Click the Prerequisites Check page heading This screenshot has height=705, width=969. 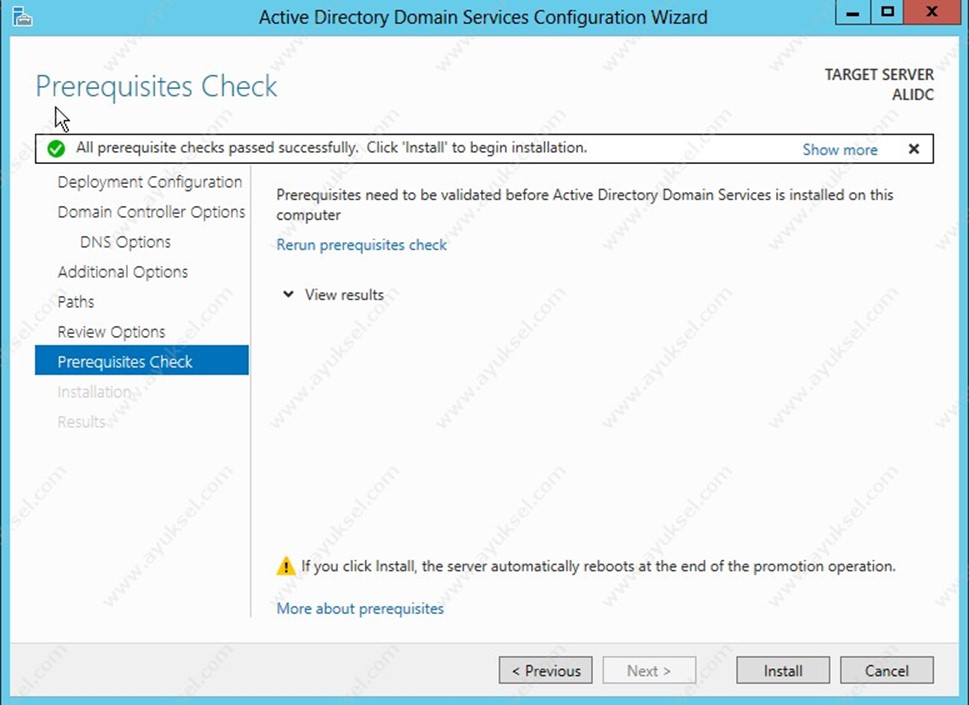156,86
